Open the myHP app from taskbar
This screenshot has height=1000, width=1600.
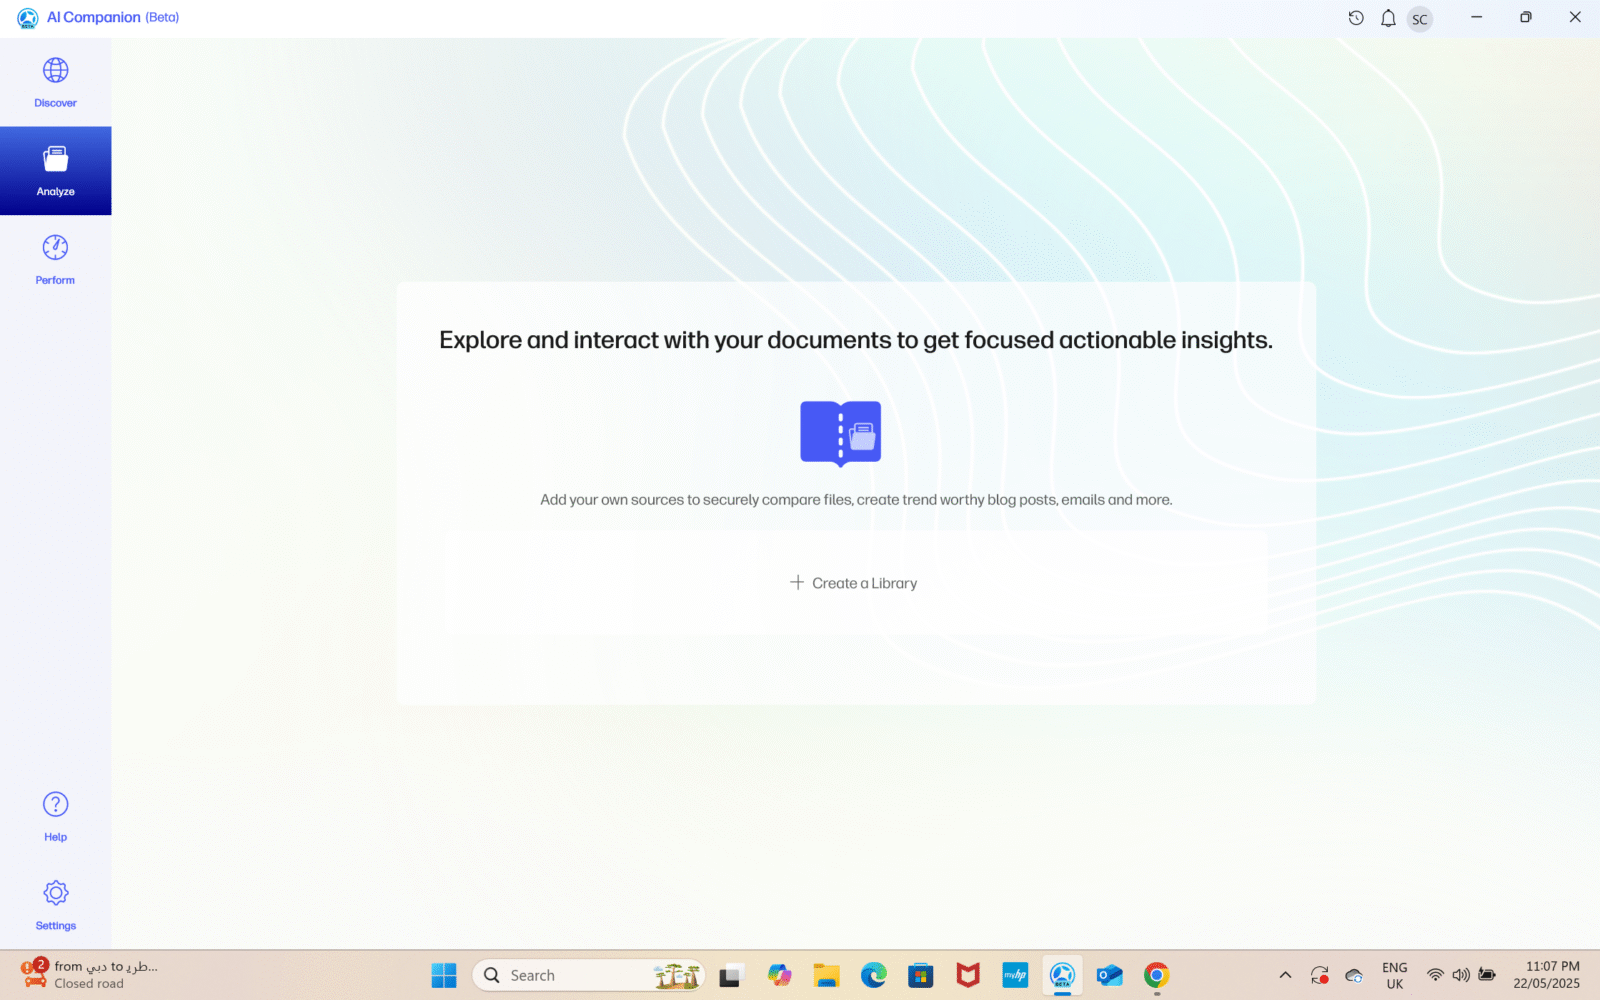click(1015, 975)
